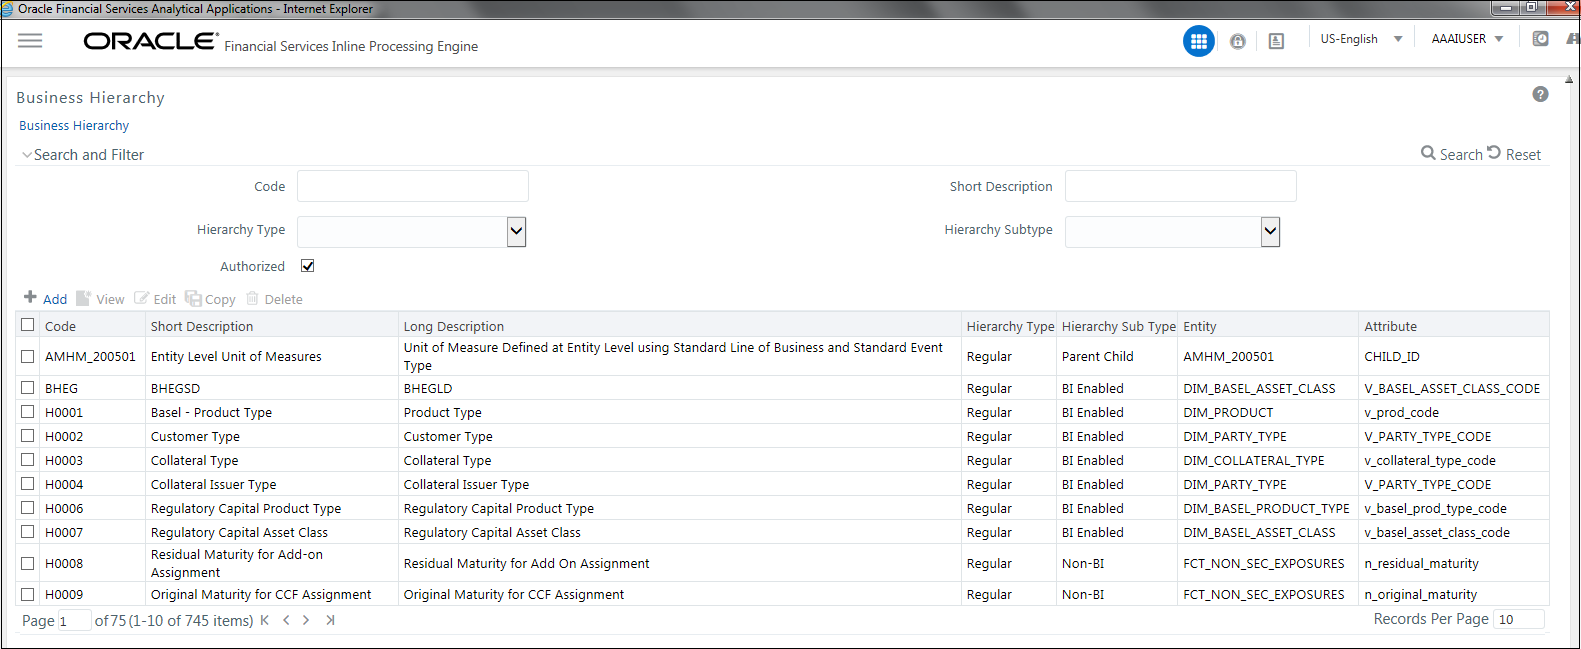This screenshot has width=1581, height=649.
Task: Click the last-login icon beside AAAIUSER
Action: [x=1541, y=39]
